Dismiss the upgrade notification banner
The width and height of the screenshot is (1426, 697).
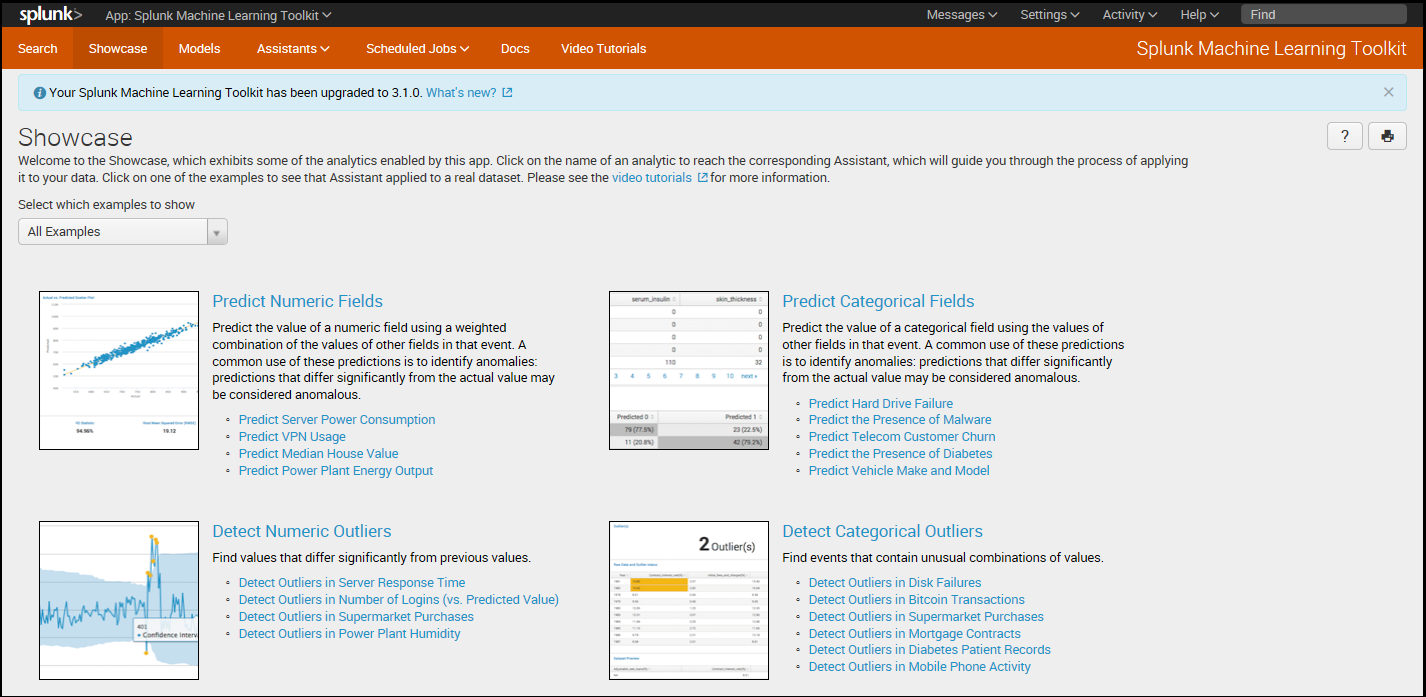[1388, 92]
